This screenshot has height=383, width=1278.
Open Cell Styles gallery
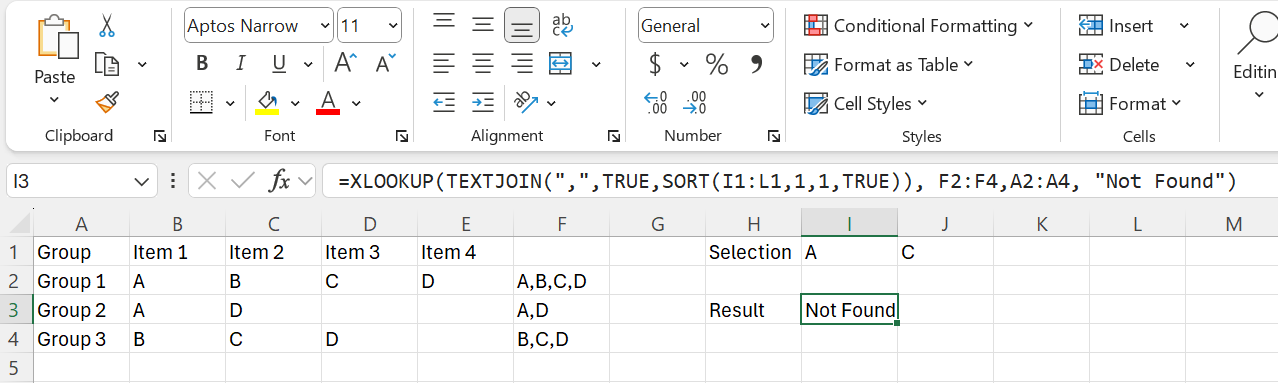click(866, 103)
